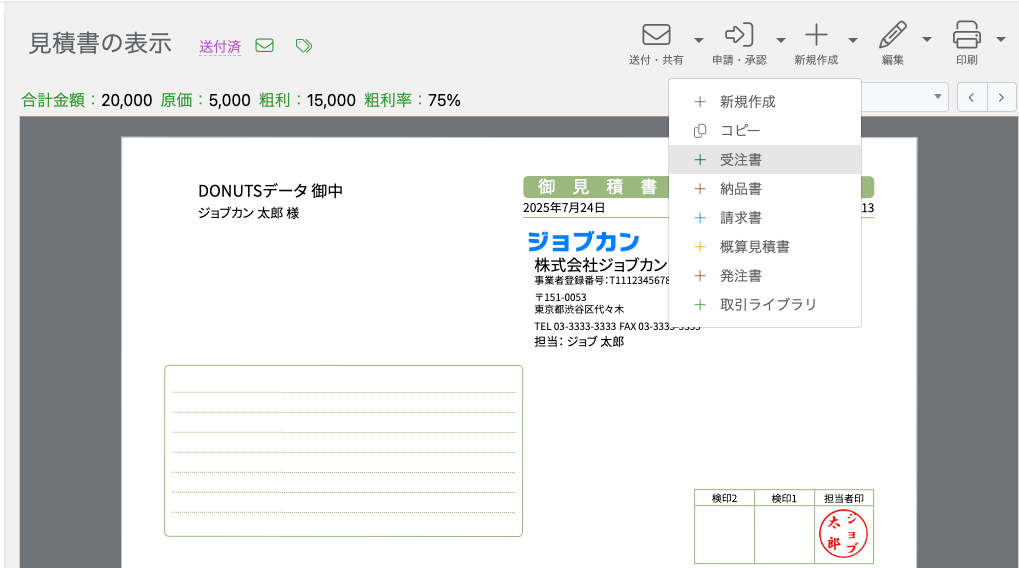
Task: Select 受注書 from the menu
Action: pos(741,160)
